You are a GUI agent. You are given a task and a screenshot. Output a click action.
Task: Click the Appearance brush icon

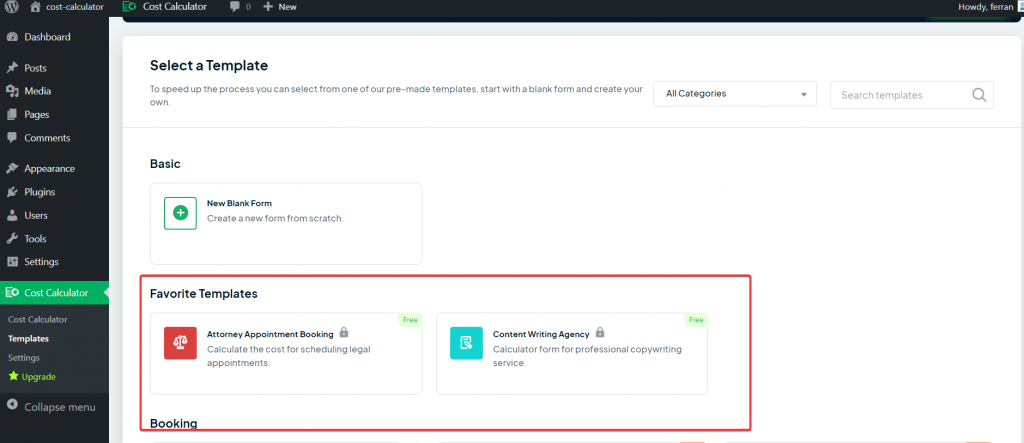12,169
